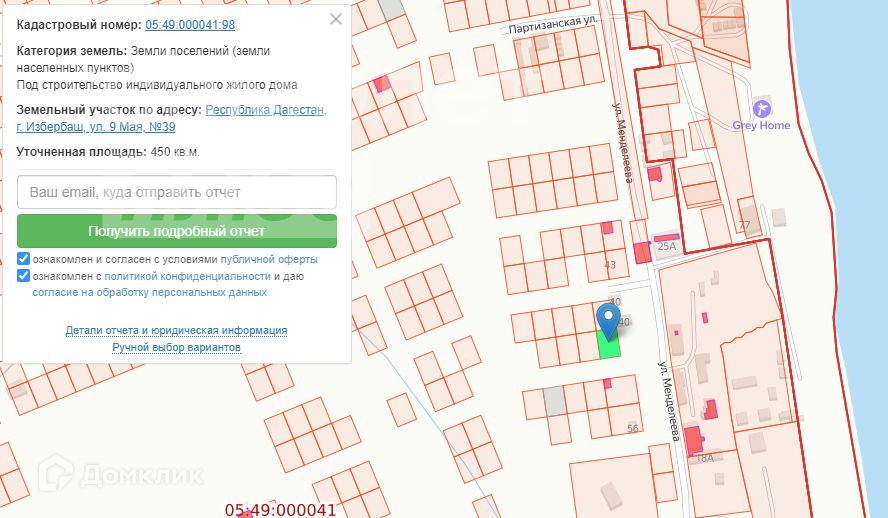Click building 25A on the map

click(x=666, y=246)
